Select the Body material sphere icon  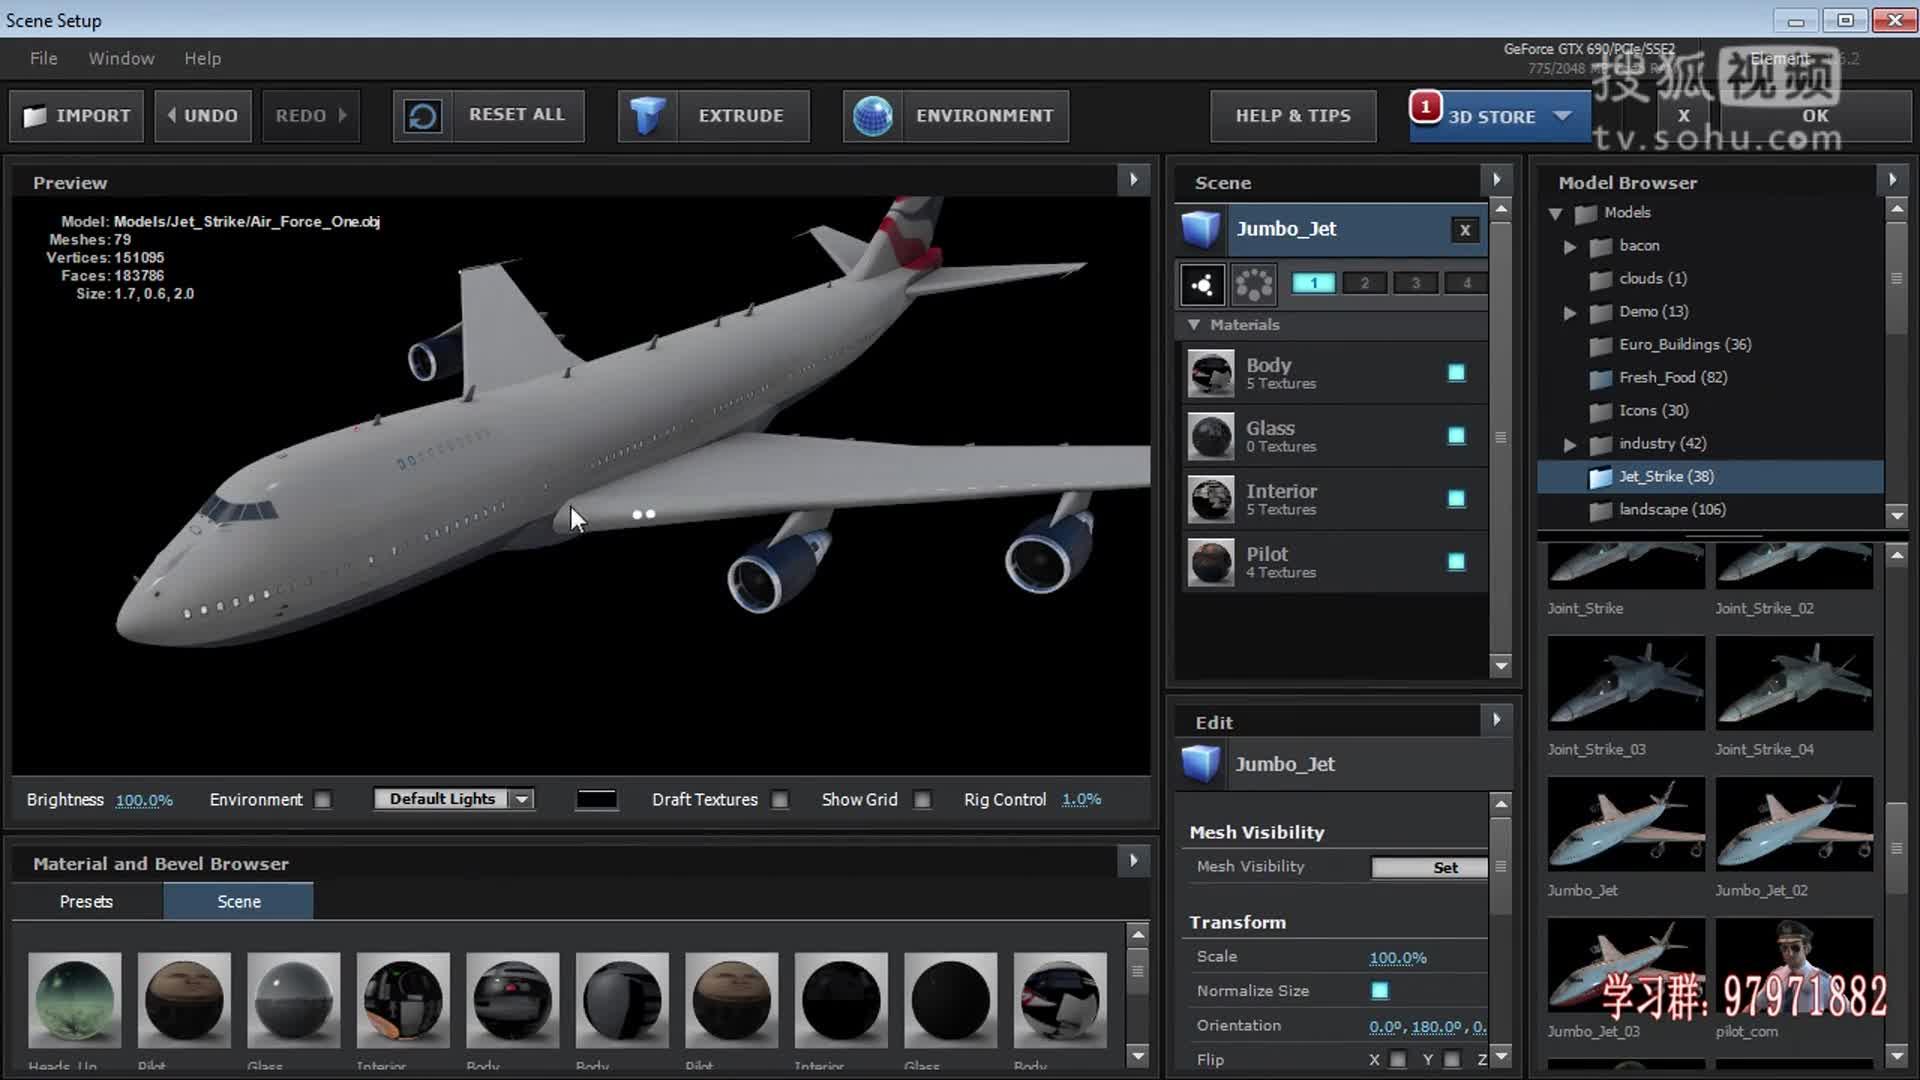pos(1211,374)
